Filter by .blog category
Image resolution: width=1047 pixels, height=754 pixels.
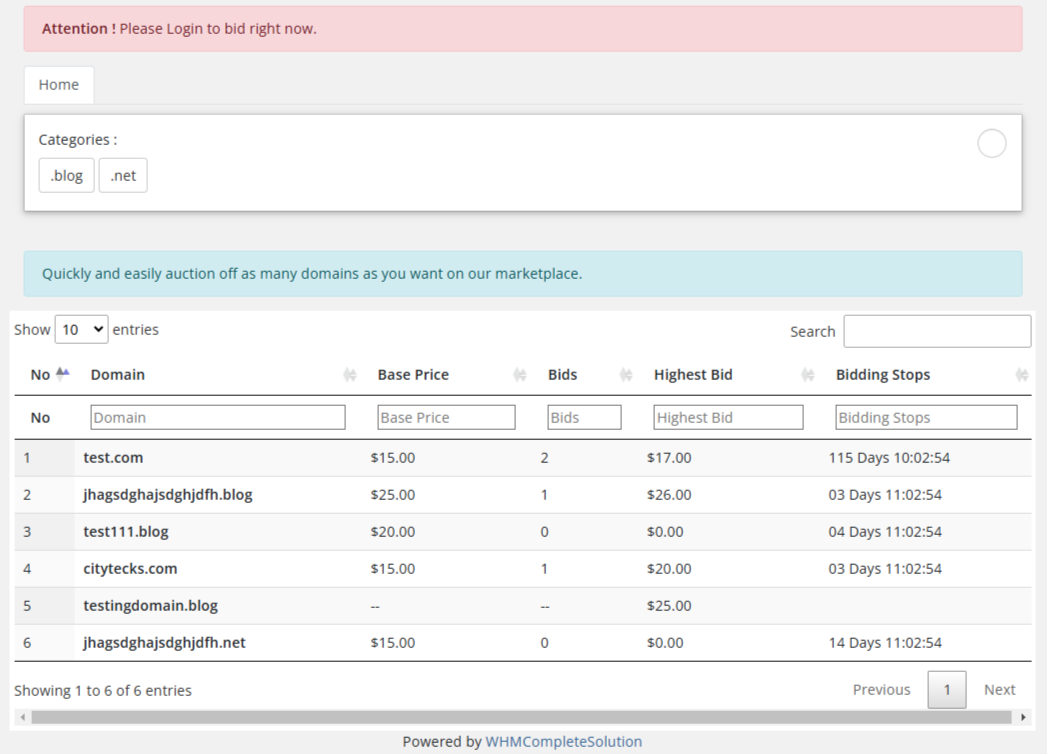(67, 176)
